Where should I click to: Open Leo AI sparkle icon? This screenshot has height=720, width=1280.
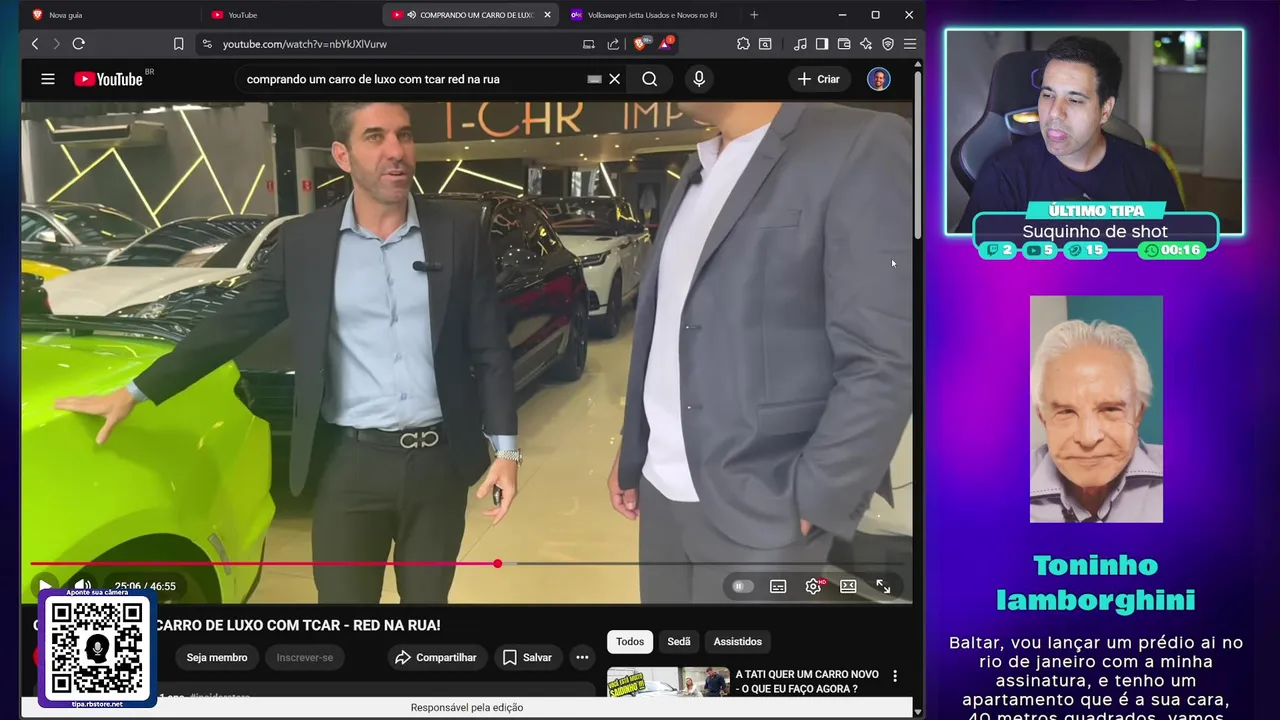coord(866,44)
